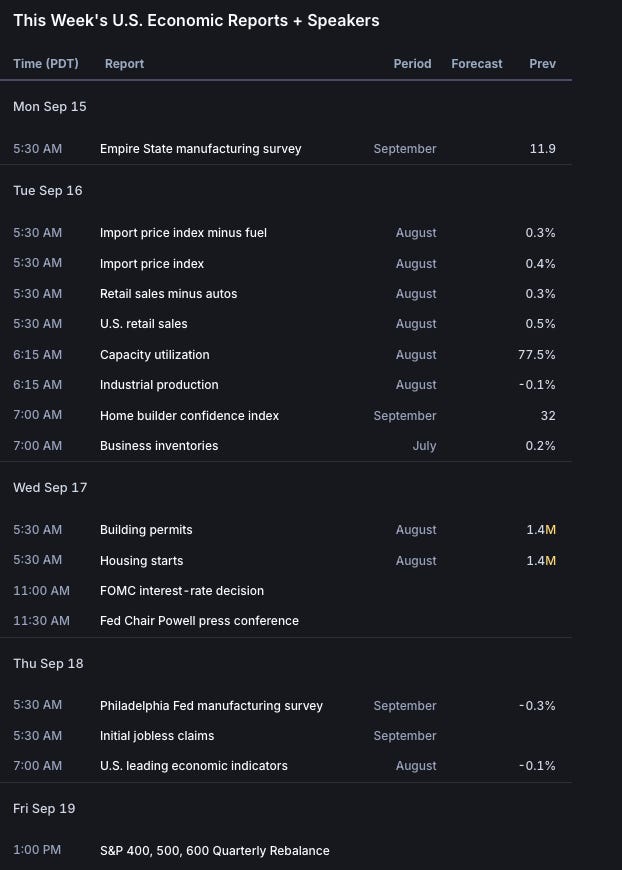
Task: Open U.S. leading economic indicators
Action: [193, 766]
